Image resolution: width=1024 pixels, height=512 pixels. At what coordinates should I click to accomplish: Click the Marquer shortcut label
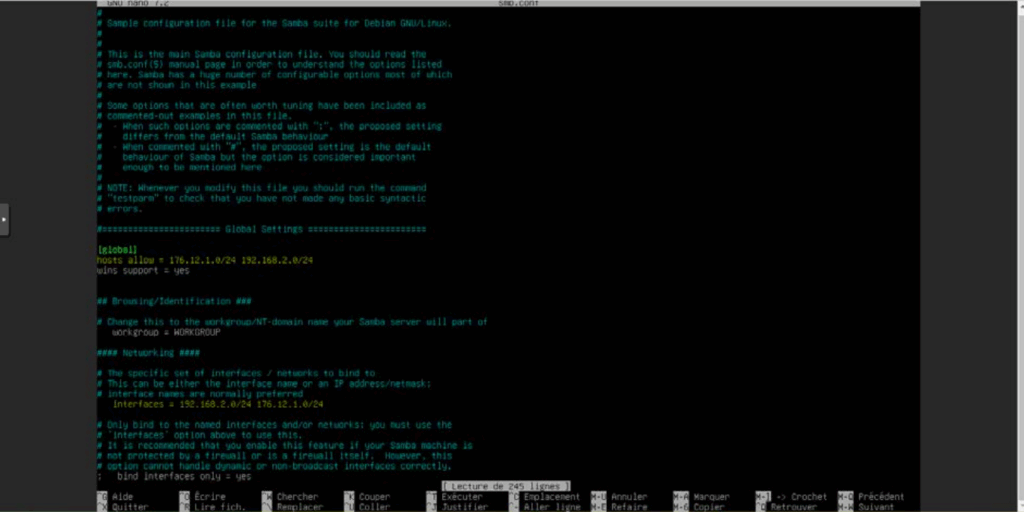click(x=711, y=497)
